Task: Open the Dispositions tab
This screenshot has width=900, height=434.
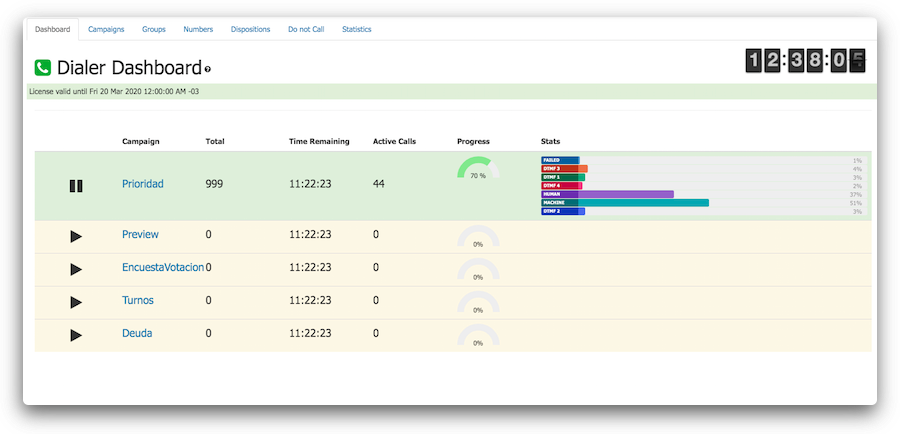Action: [250, 30]
